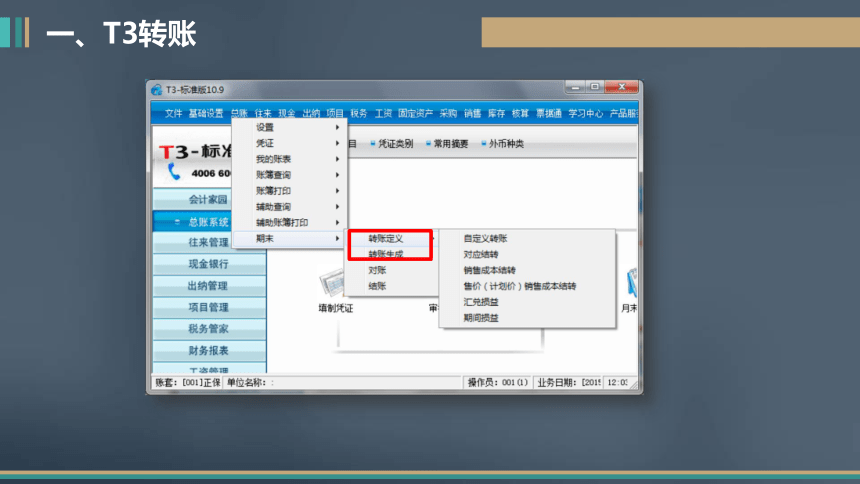Expand the 账簿打印 submenu arrow
The height and width of the screenshot is (484, 860).
coord(337,191)
